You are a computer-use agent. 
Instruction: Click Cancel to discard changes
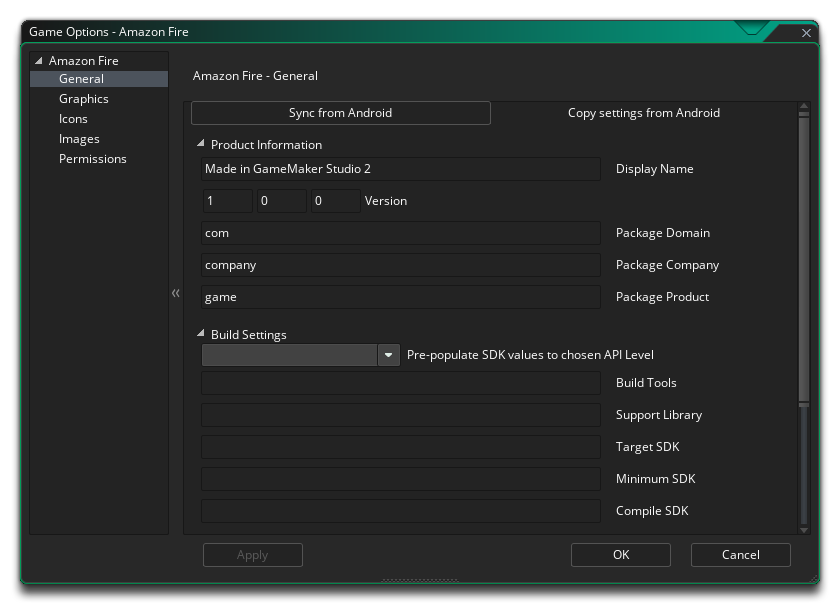pyautogui.click(x=740, y=555)
